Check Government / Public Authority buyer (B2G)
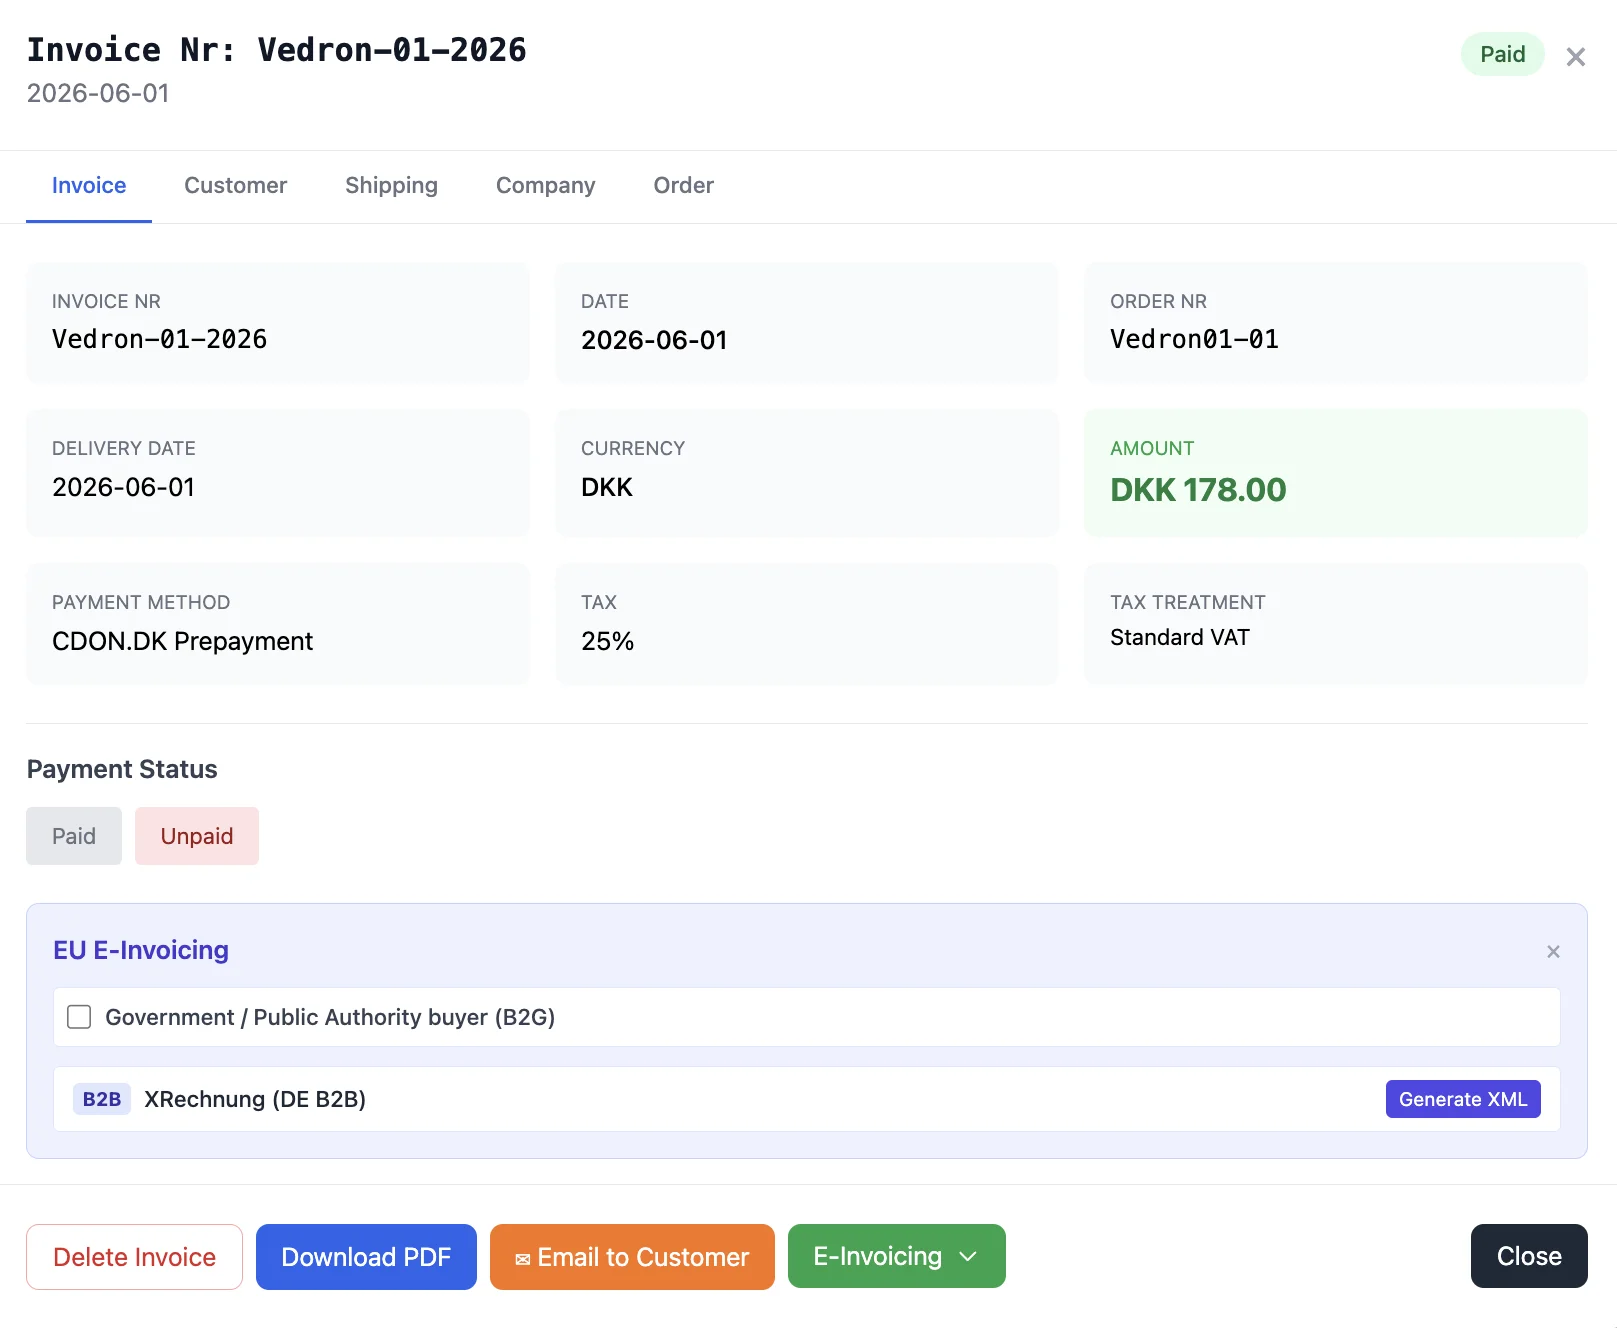 [x=79, y=1017]
